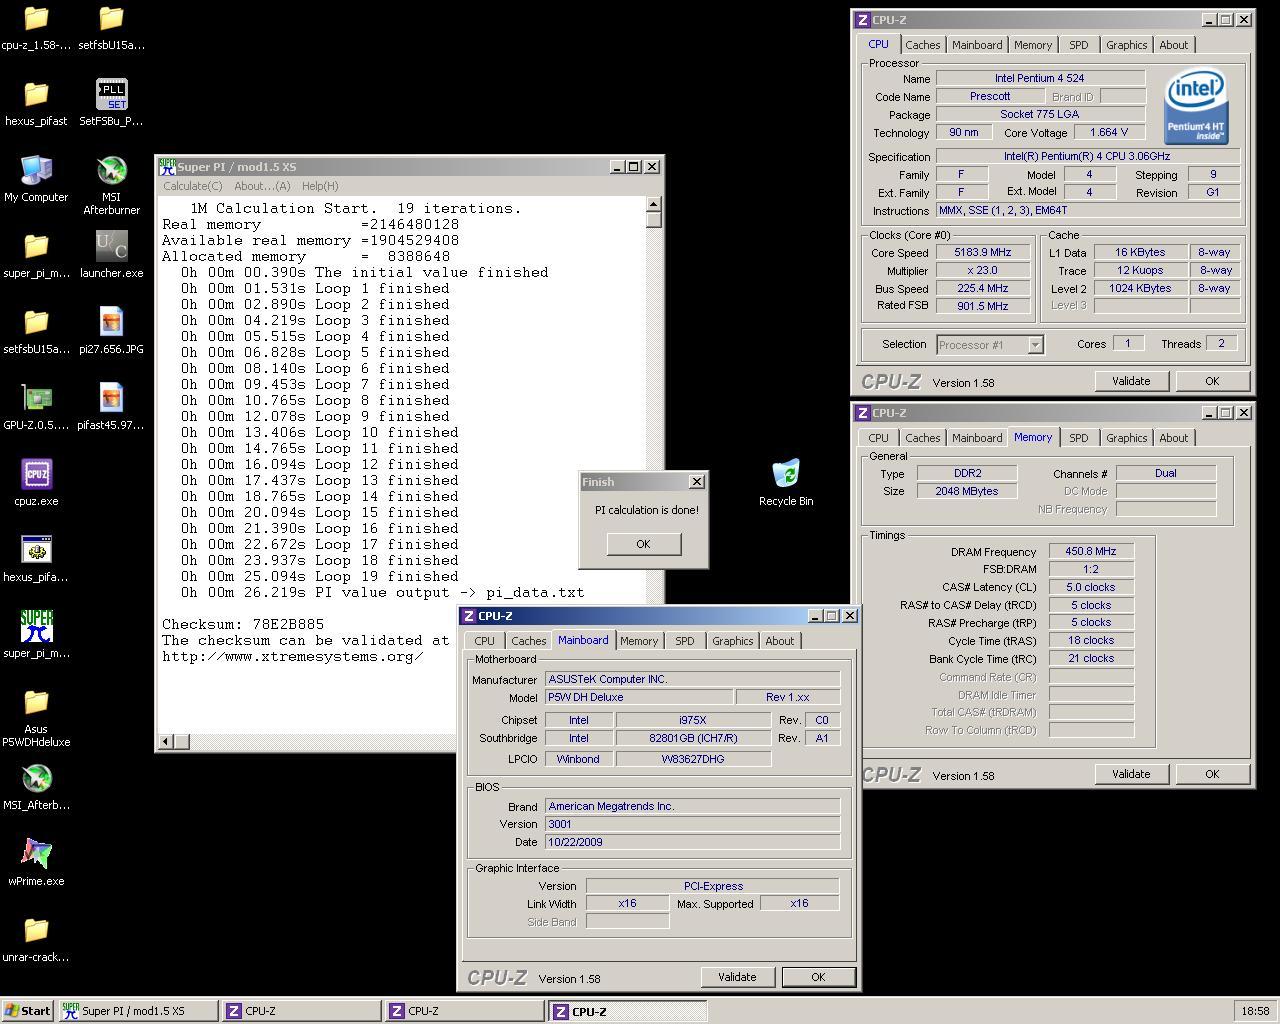The height and width of the screenshot is (1024, 1280).
Task: Expand the Processor #1 selection dropdown
Action: click(x=1035, y=345)
